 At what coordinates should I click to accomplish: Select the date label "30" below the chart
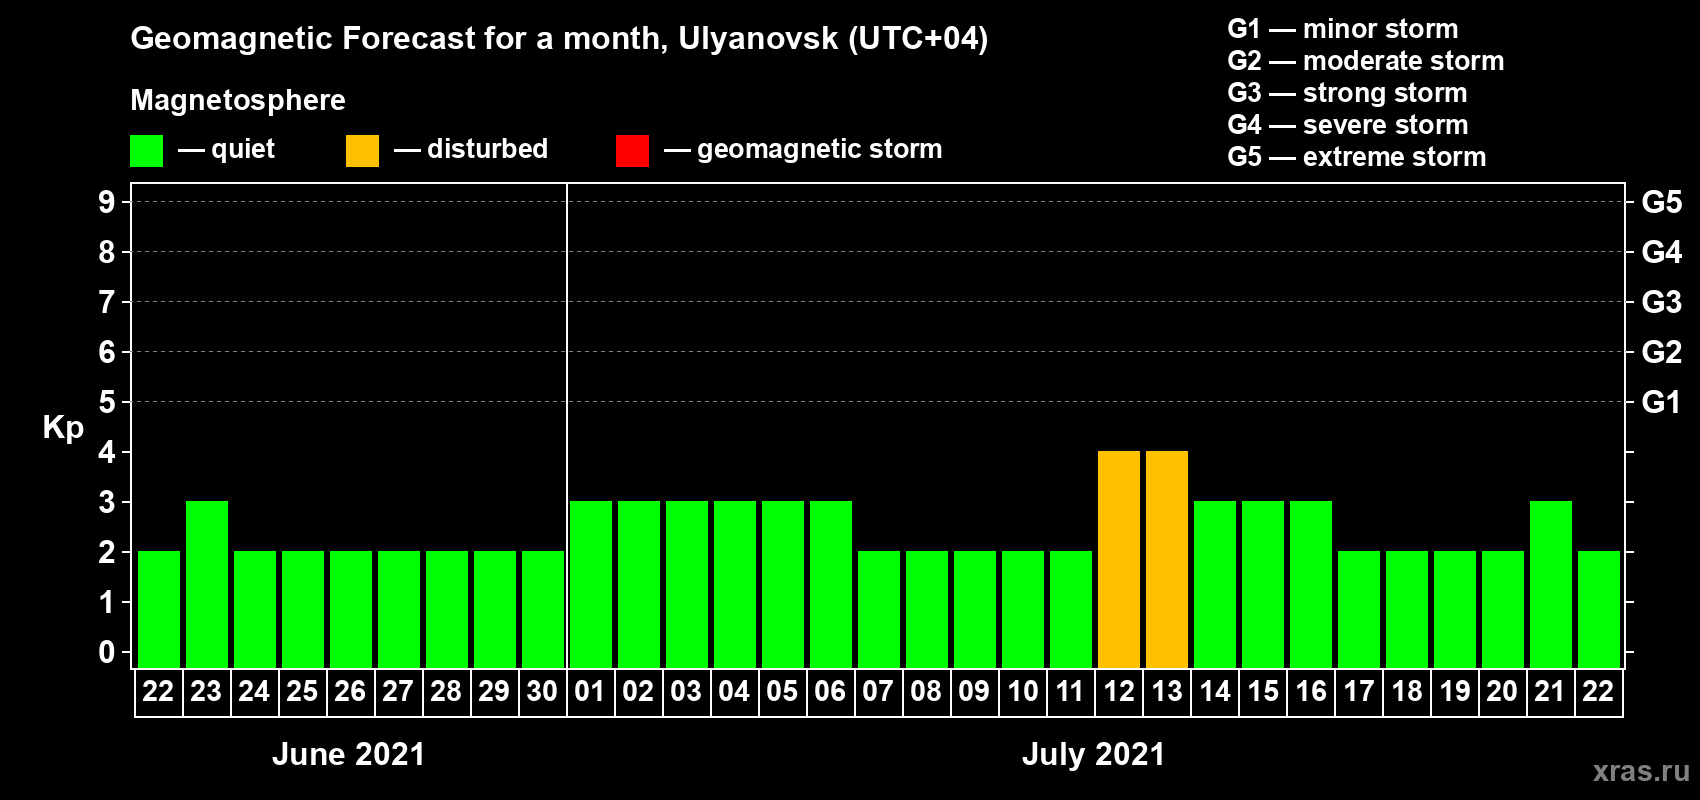[x=542, y=691]
